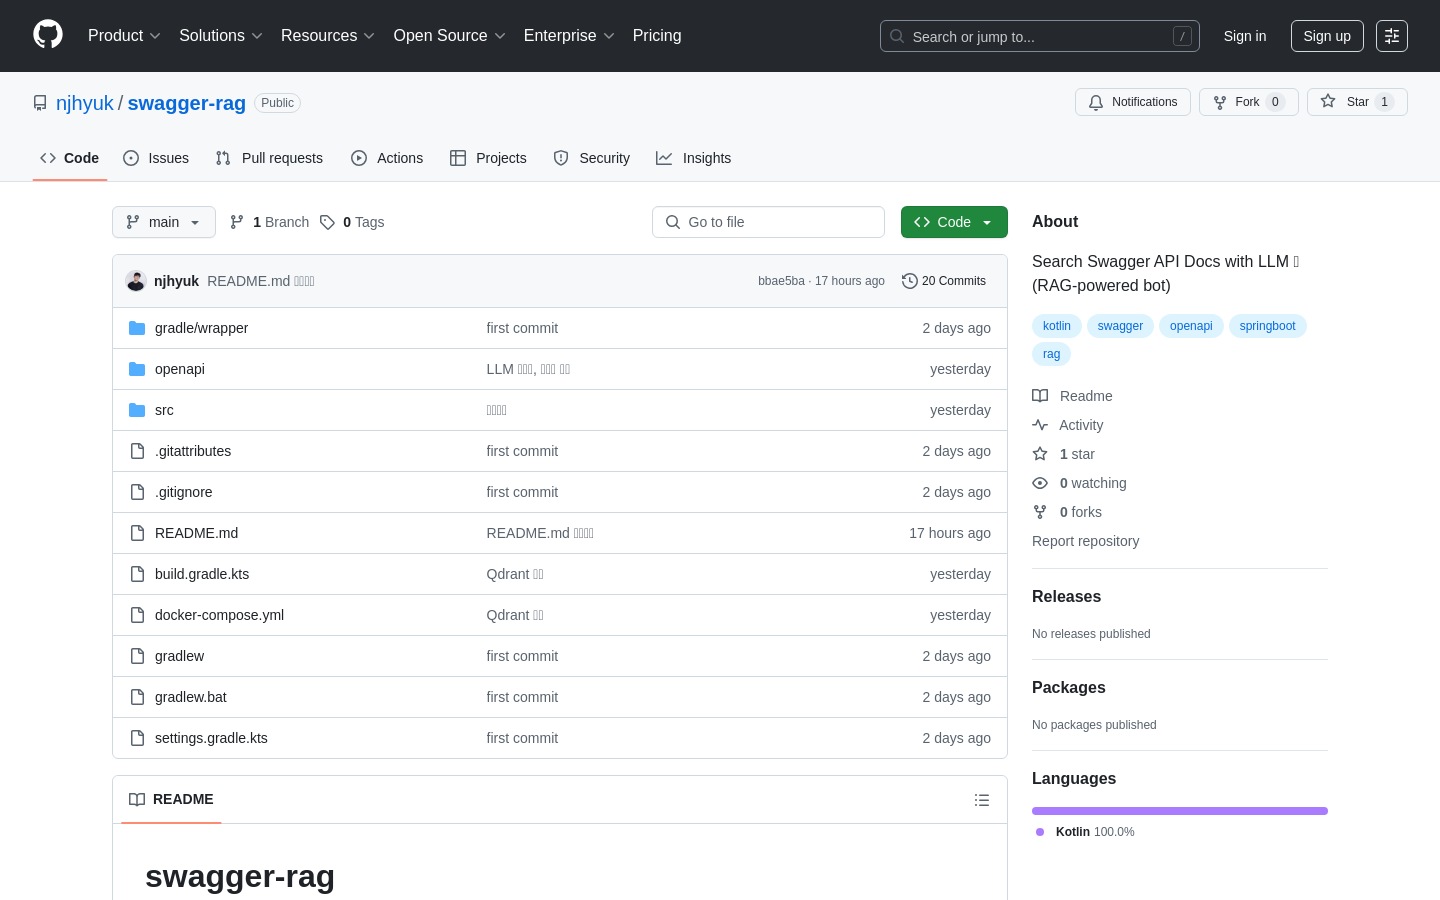Image resolution: width=1440 pixels, height=900 pixels.
Task: Open the njhyuk owner profile link
Action: 85,103
